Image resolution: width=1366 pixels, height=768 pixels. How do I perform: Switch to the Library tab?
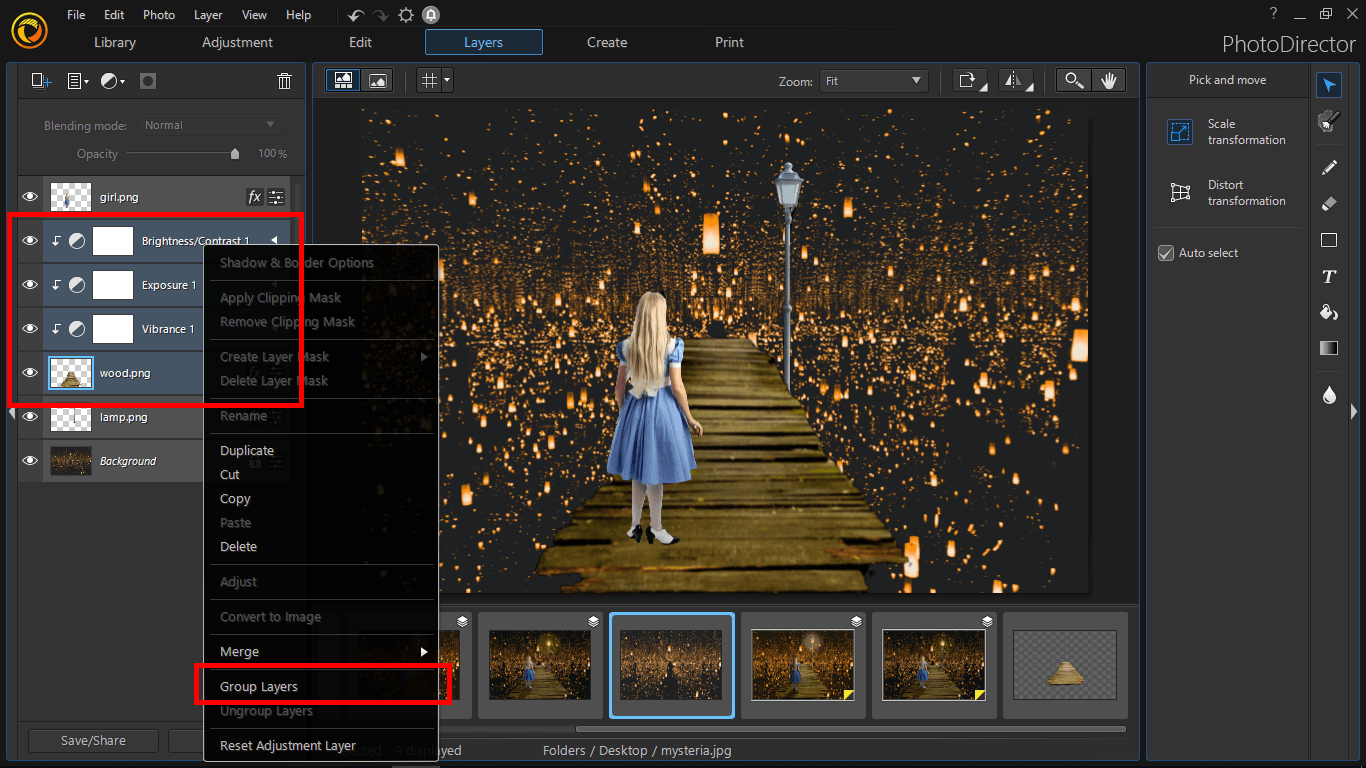pyautogui.click(x=115, y=42)
